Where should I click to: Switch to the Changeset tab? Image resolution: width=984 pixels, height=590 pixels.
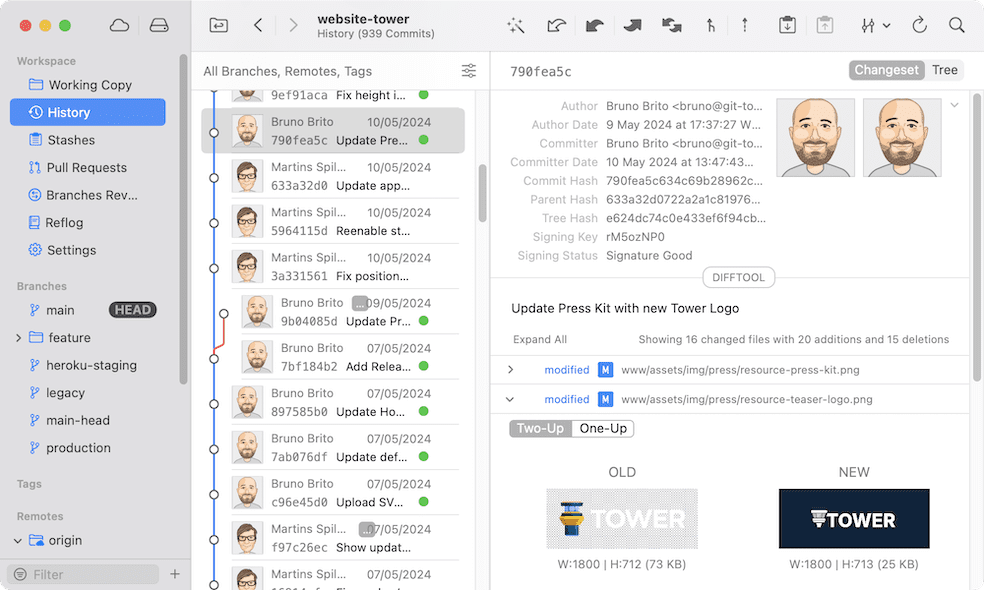(x=886, y=70)
